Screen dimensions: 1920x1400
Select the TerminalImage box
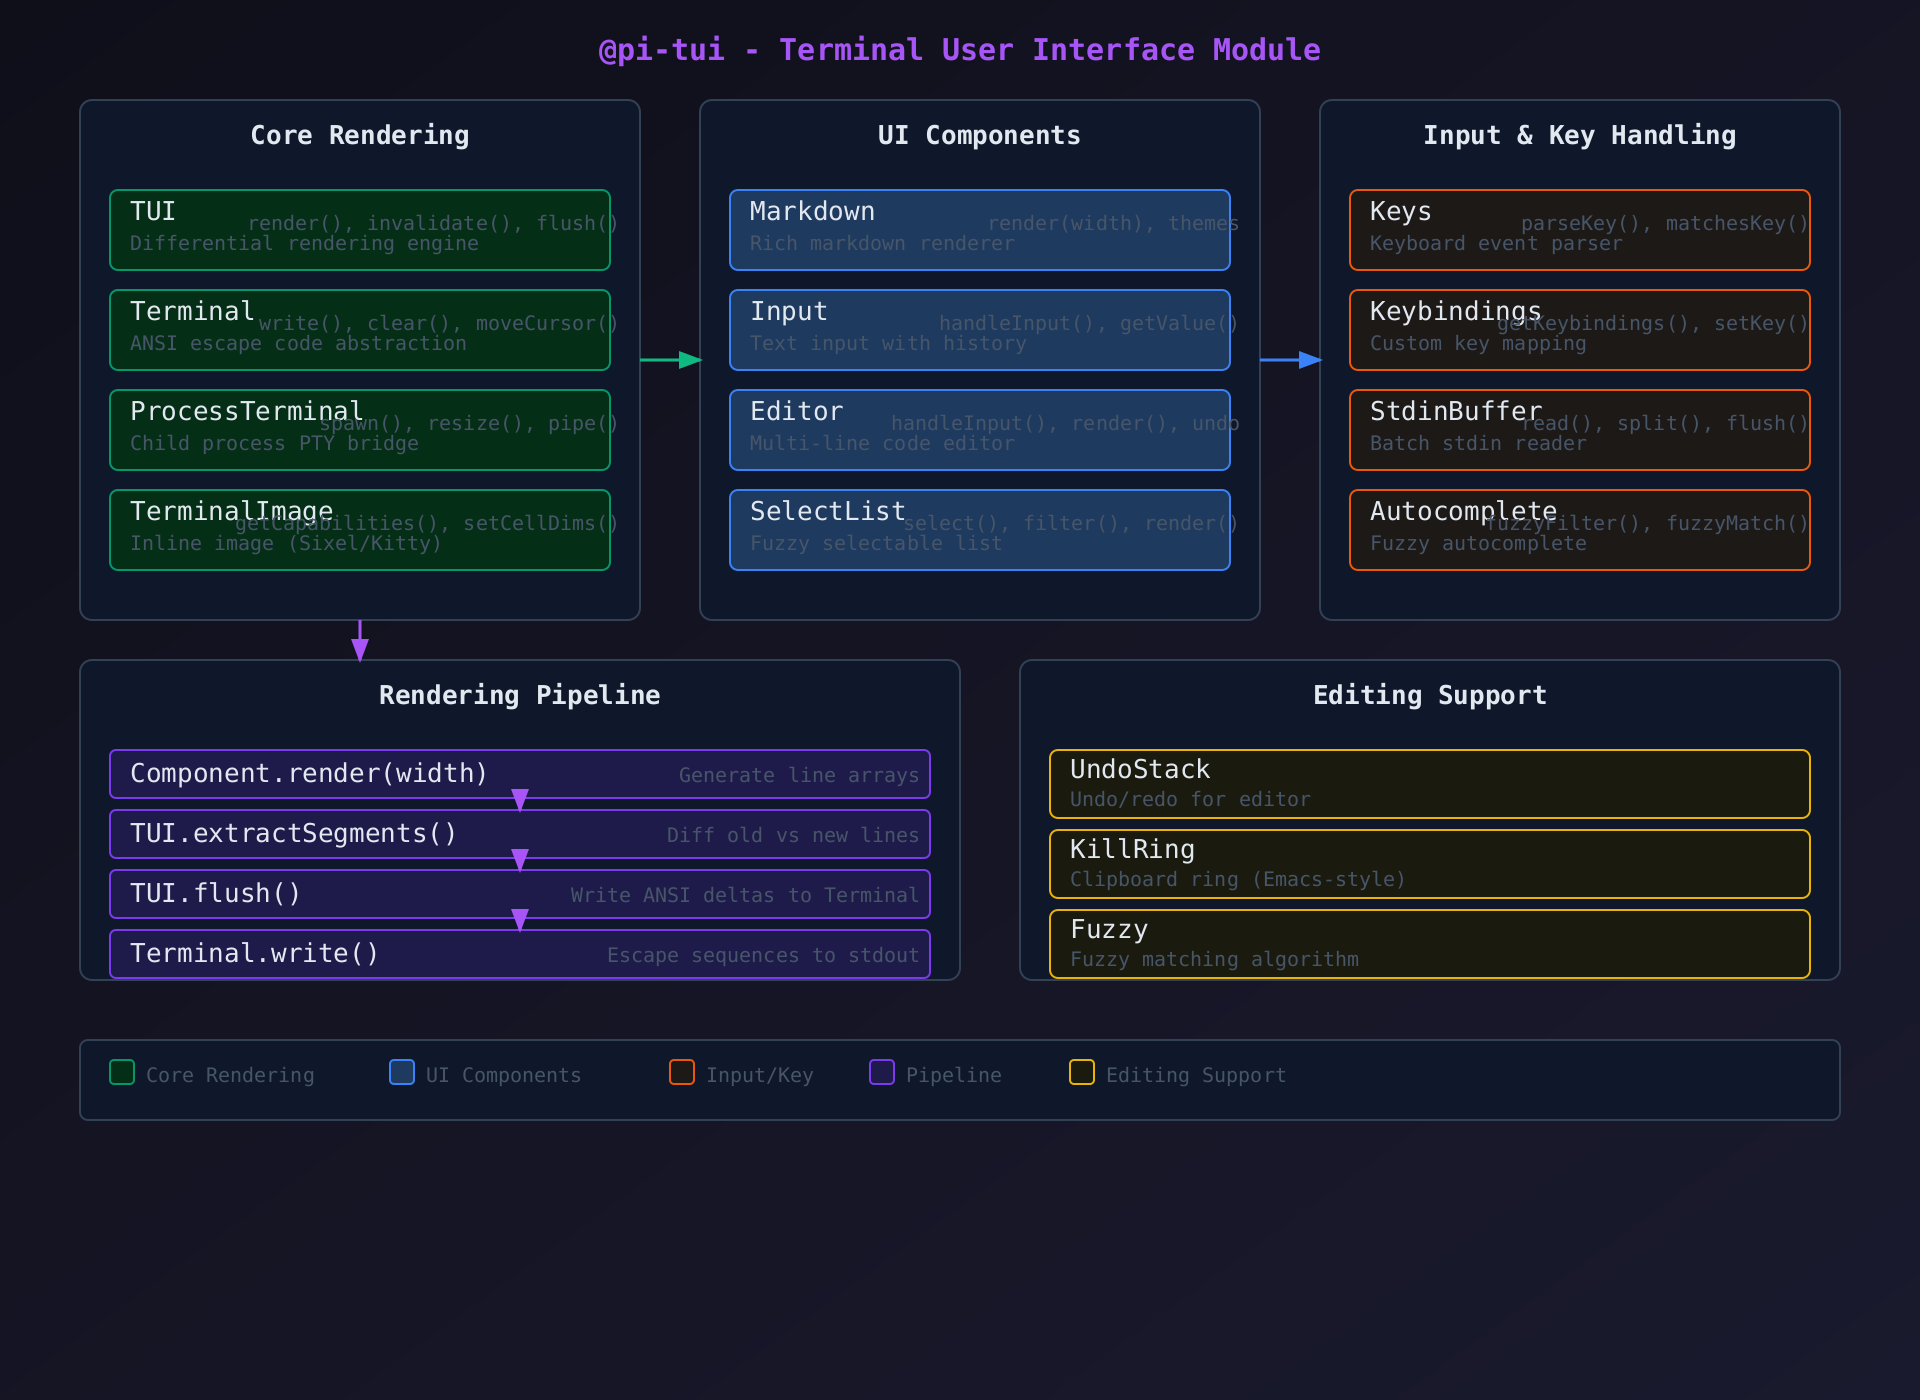point(360,530)
